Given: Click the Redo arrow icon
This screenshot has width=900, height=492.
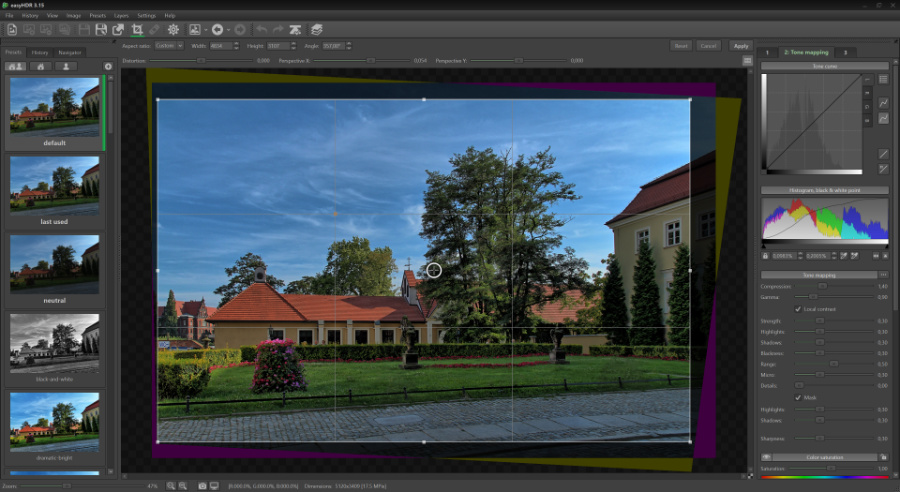Looking at the screenshot, I should pos(278,30).
